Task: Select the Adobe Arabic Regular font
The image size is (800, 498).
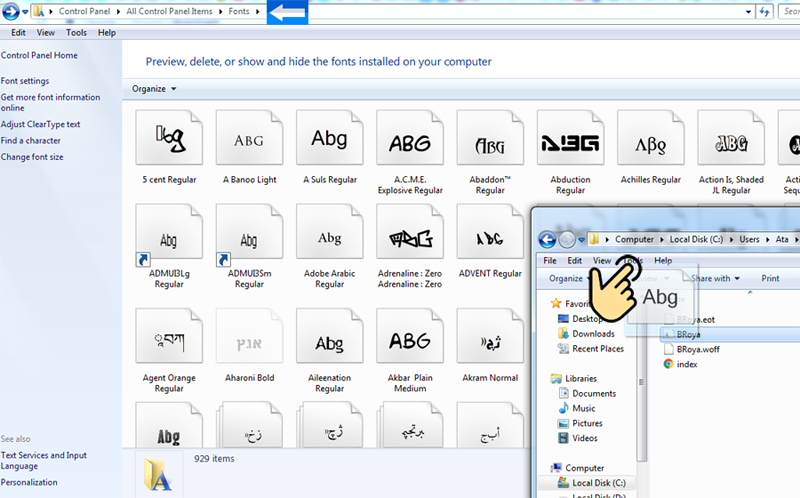Action: tap(330, 232)
